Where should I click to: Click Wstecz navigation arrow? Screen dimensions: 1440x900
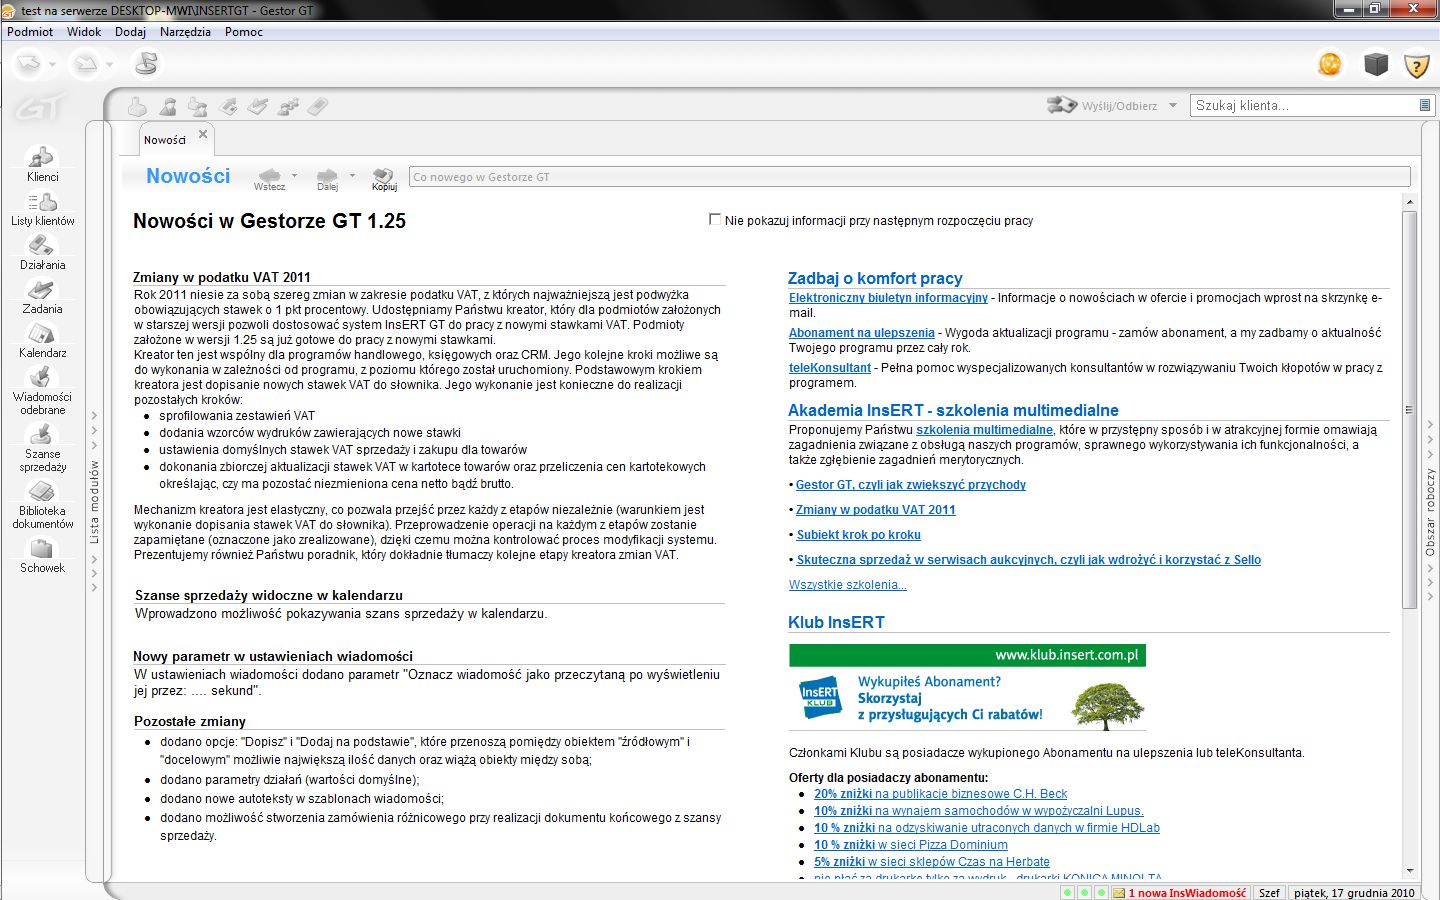tap(269, 177)
